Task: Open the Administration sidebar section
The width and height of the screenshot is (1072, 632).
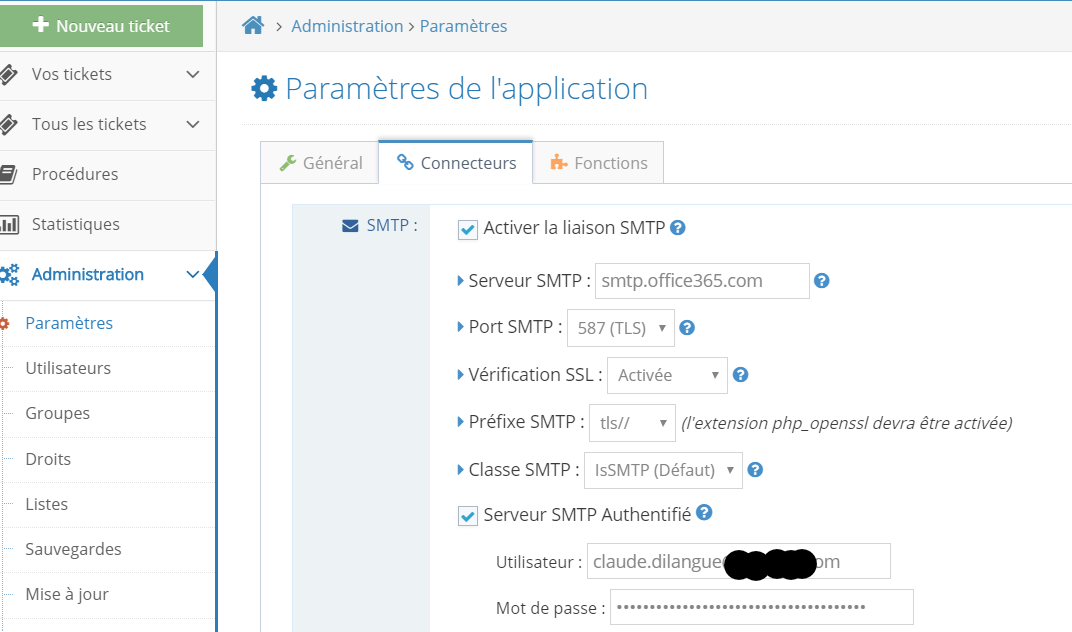Action: pos(107,275)
